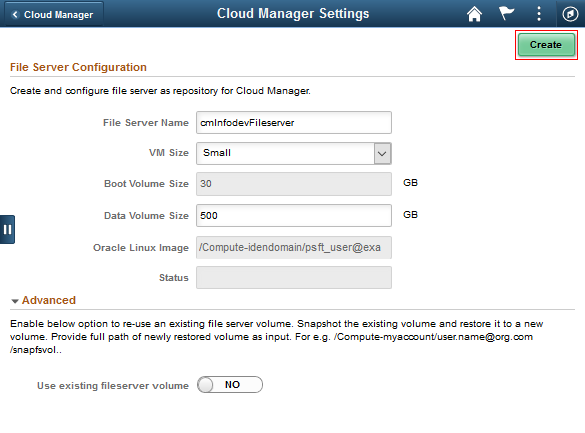585x433 pixels.
Task: Edit the File Server Name field
Action: tap(294, 122)
